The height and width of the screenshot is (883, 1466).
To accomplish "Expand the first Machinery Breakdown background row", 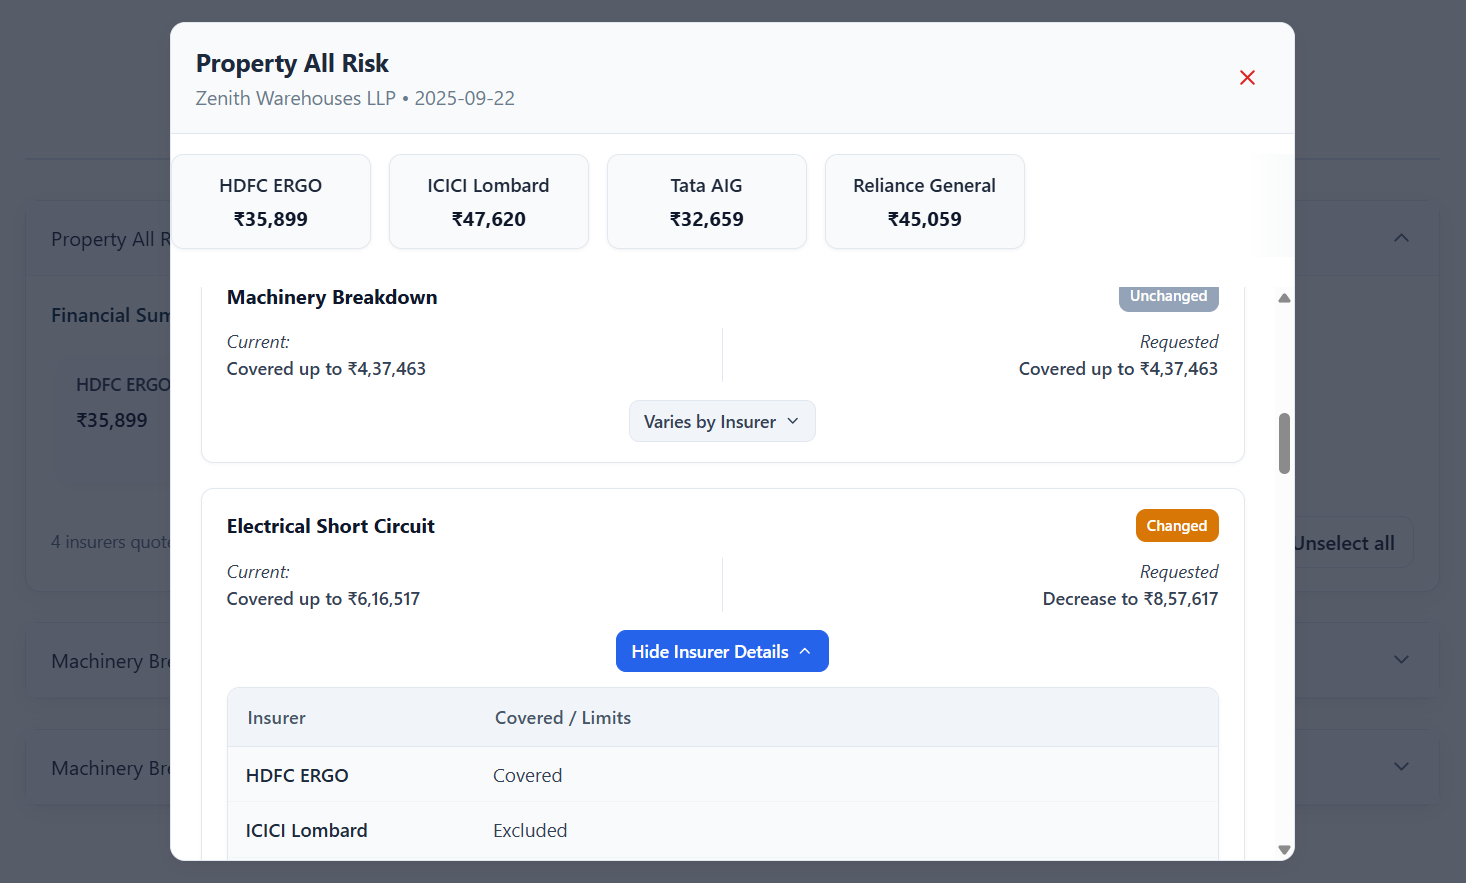I will (x=1401, y=660).
